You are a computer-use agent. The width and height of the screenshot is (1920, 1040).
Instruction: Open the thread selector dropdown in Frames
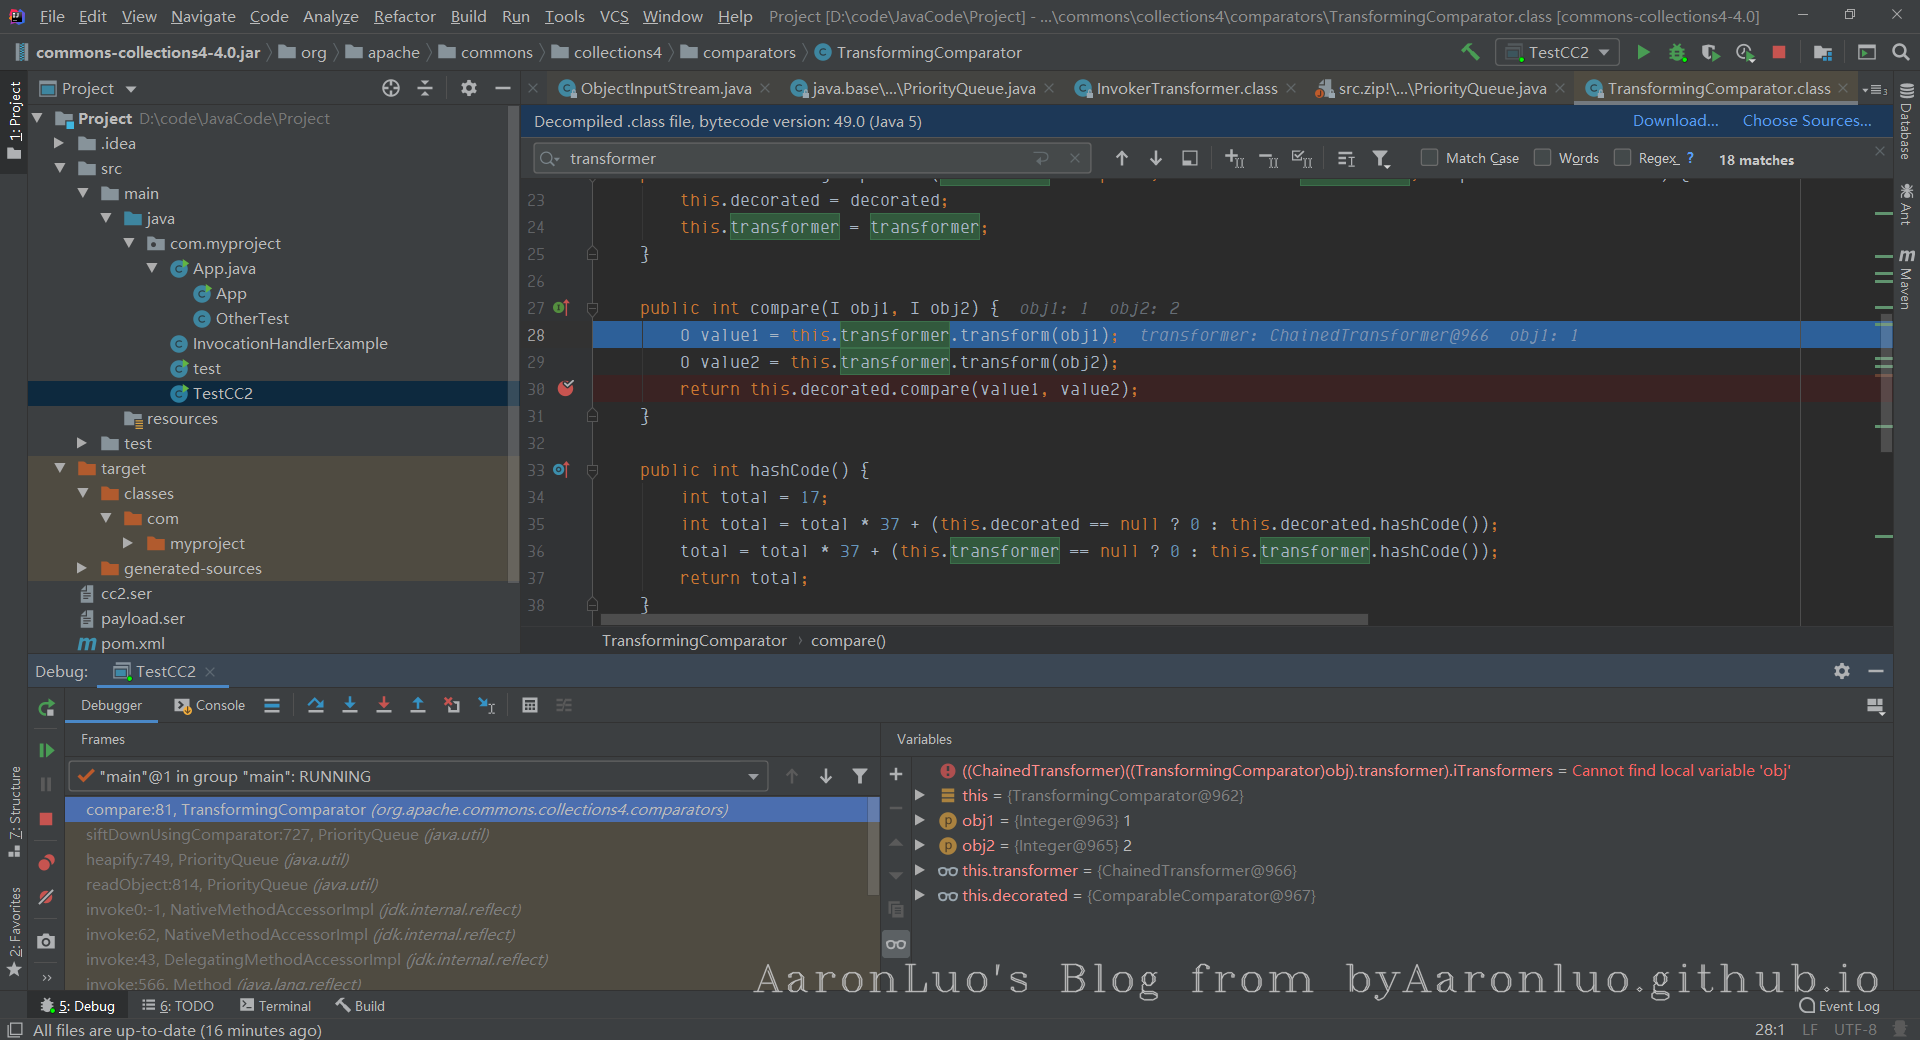753,776
